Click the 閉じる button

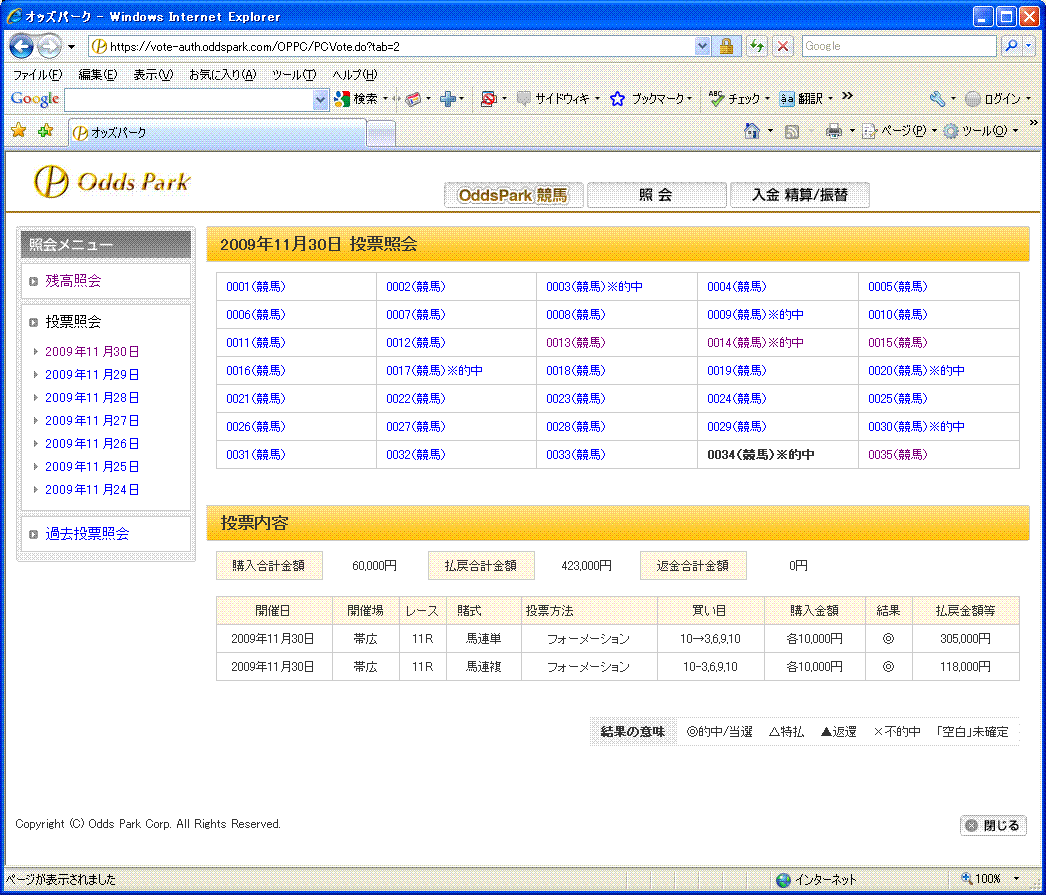993,825
